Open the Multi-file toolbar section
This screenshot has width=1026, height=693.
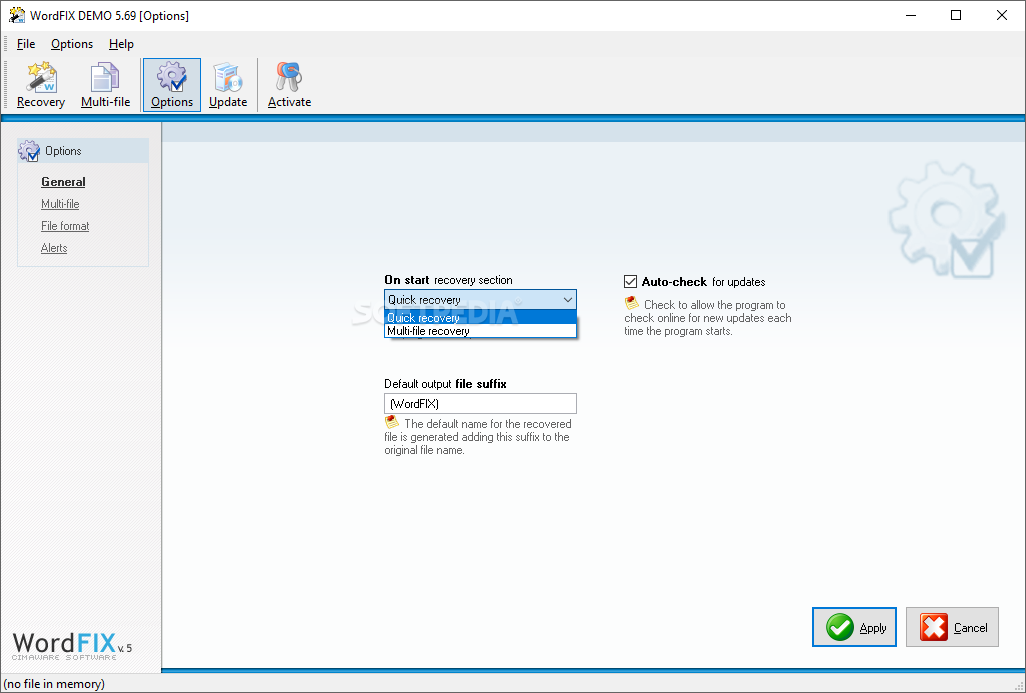(105, 85)
